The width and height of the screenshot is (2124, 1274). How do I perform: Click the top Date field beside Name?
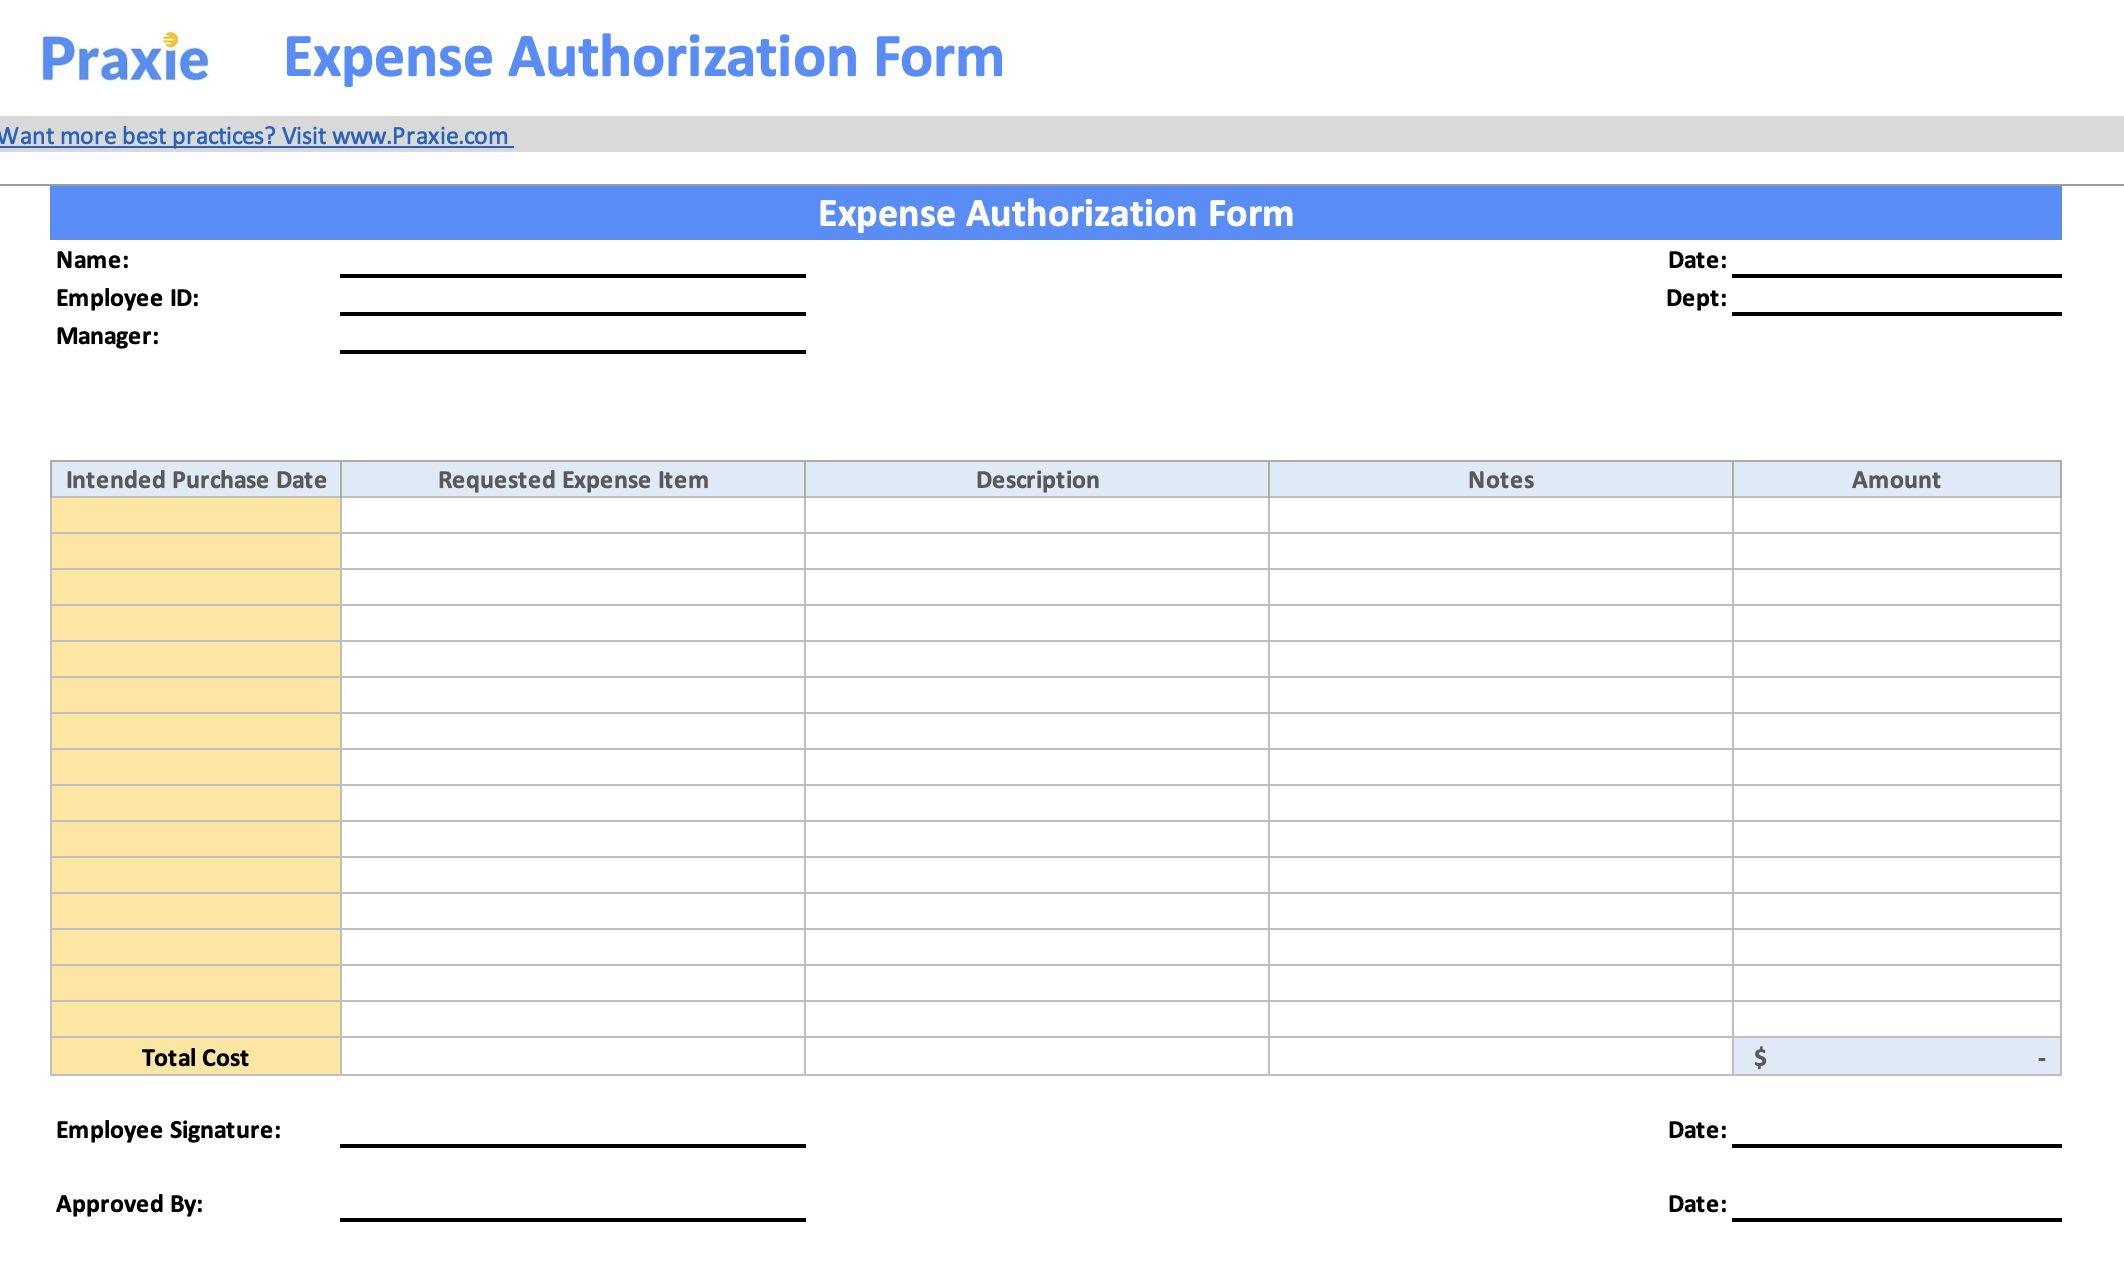coord(1897,262)
